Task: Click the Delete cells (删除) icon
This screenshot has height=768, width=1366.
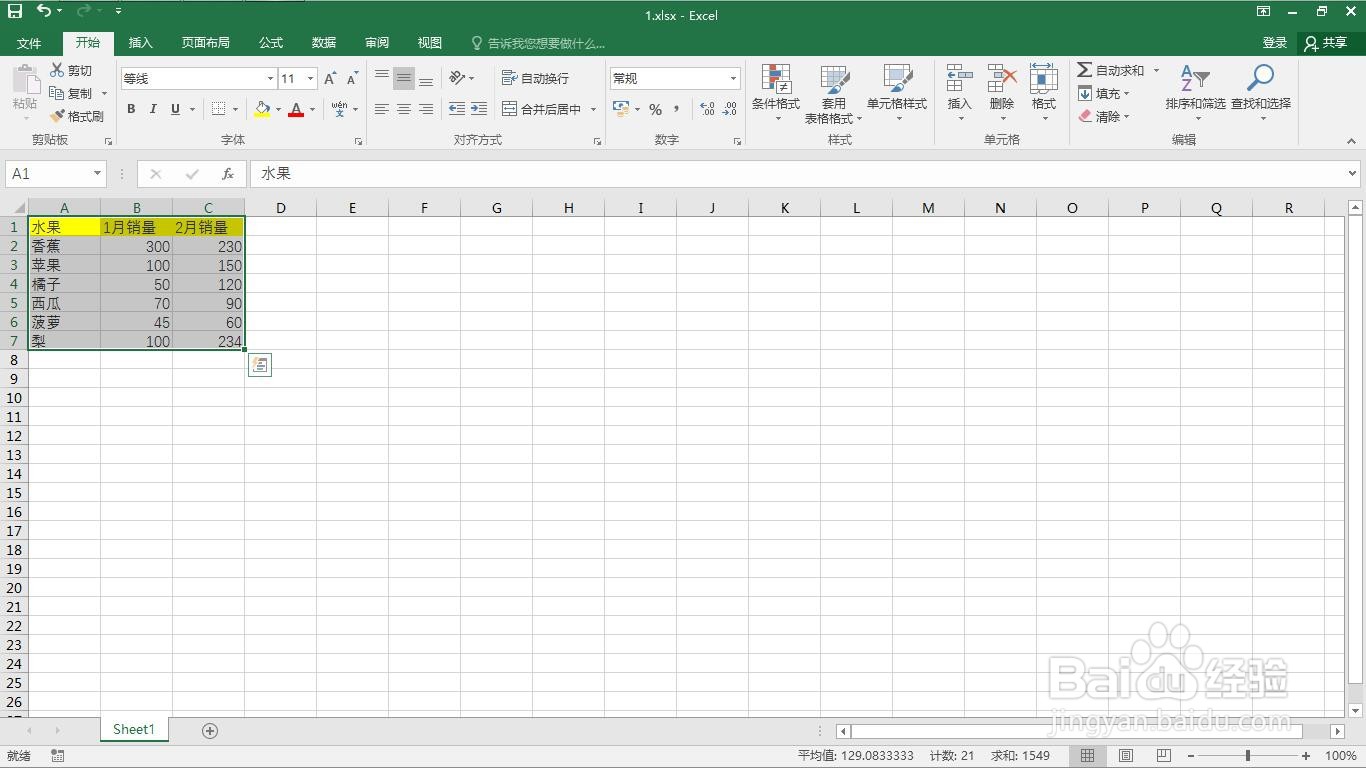Action: (x=1001, y=92)
